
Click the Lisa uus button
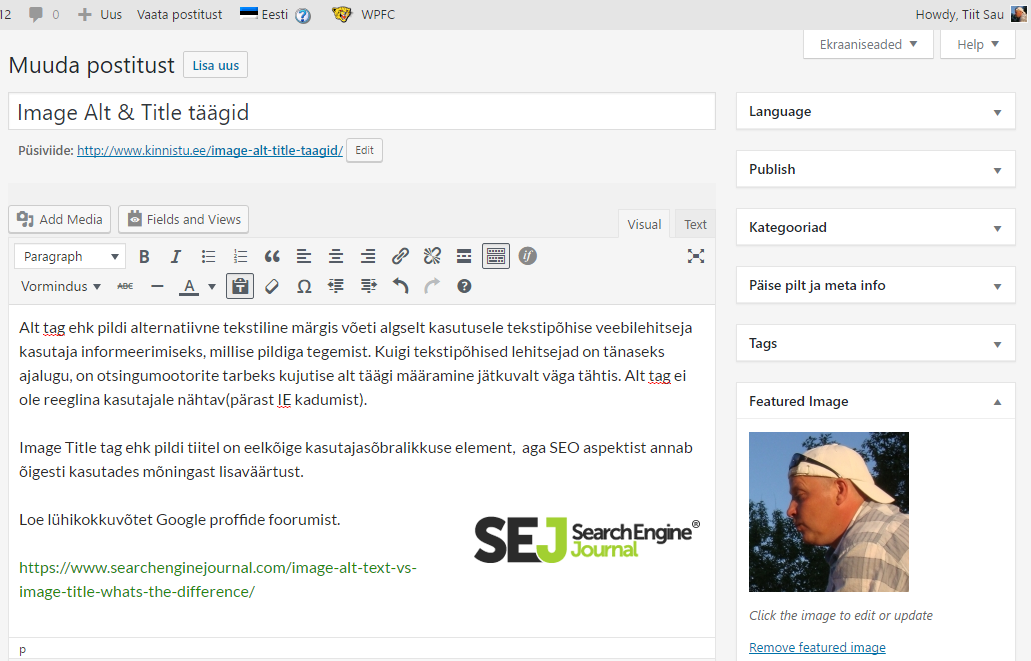coord(216,65)
